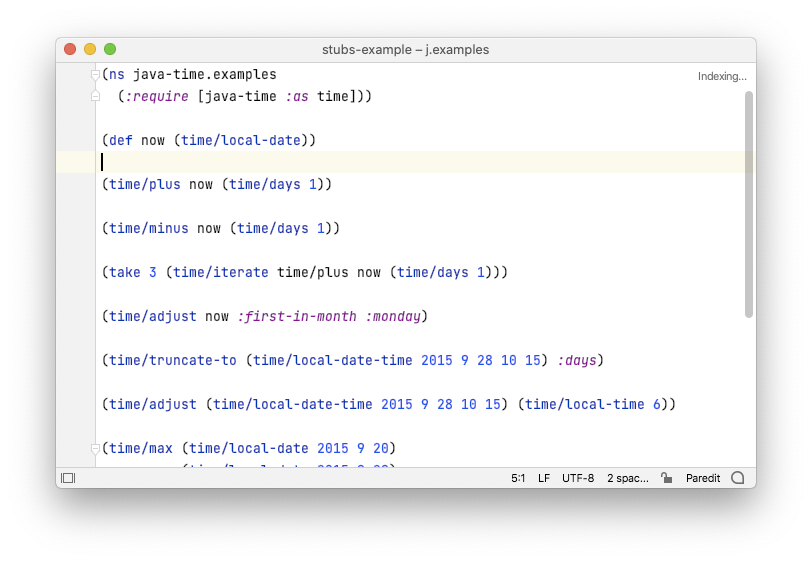Maximize the window with the green button
The width and height of the screenshot is (812, 562).
110,50
